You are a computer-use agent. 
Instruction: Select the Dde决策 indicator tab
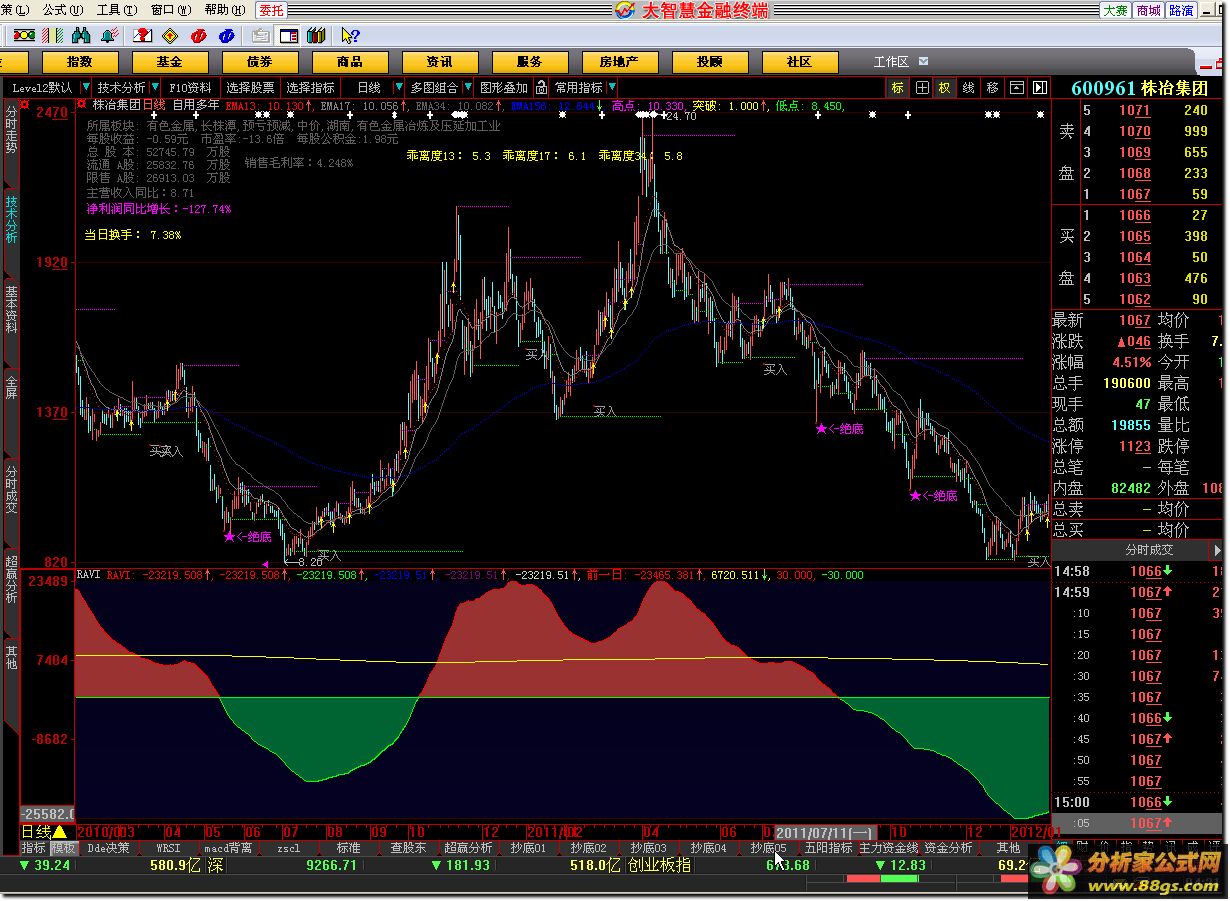click(109, 848)
